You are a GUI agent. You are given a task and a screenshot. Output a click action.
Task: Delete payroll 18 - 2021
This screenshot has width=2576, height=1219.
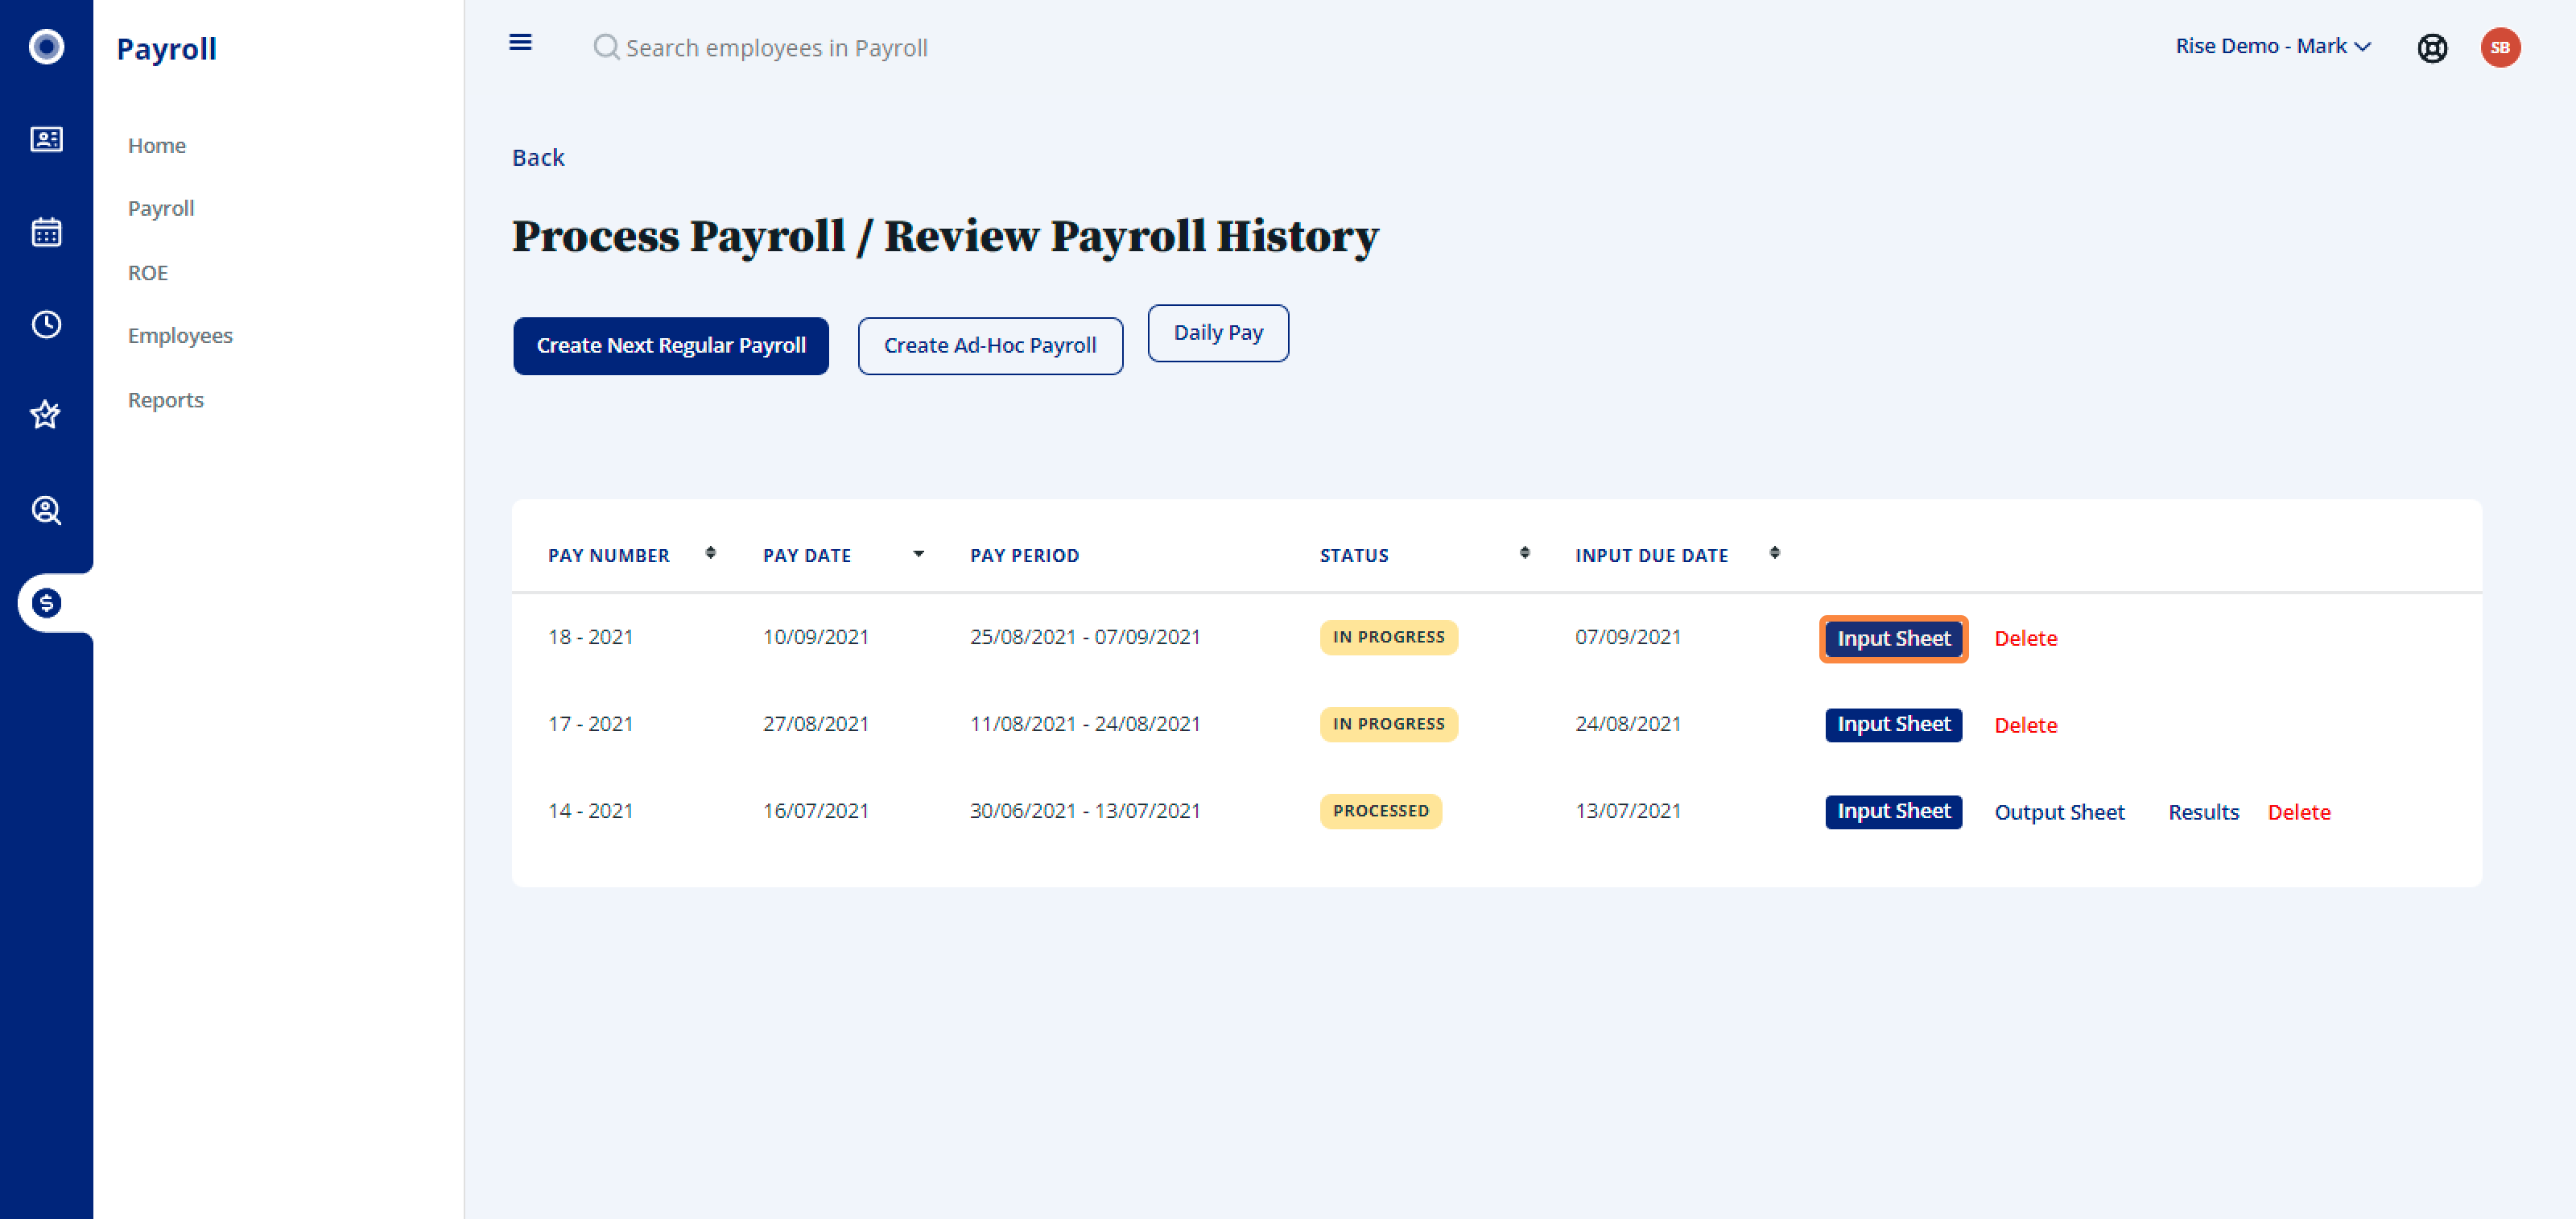[x=2025, y=638]
